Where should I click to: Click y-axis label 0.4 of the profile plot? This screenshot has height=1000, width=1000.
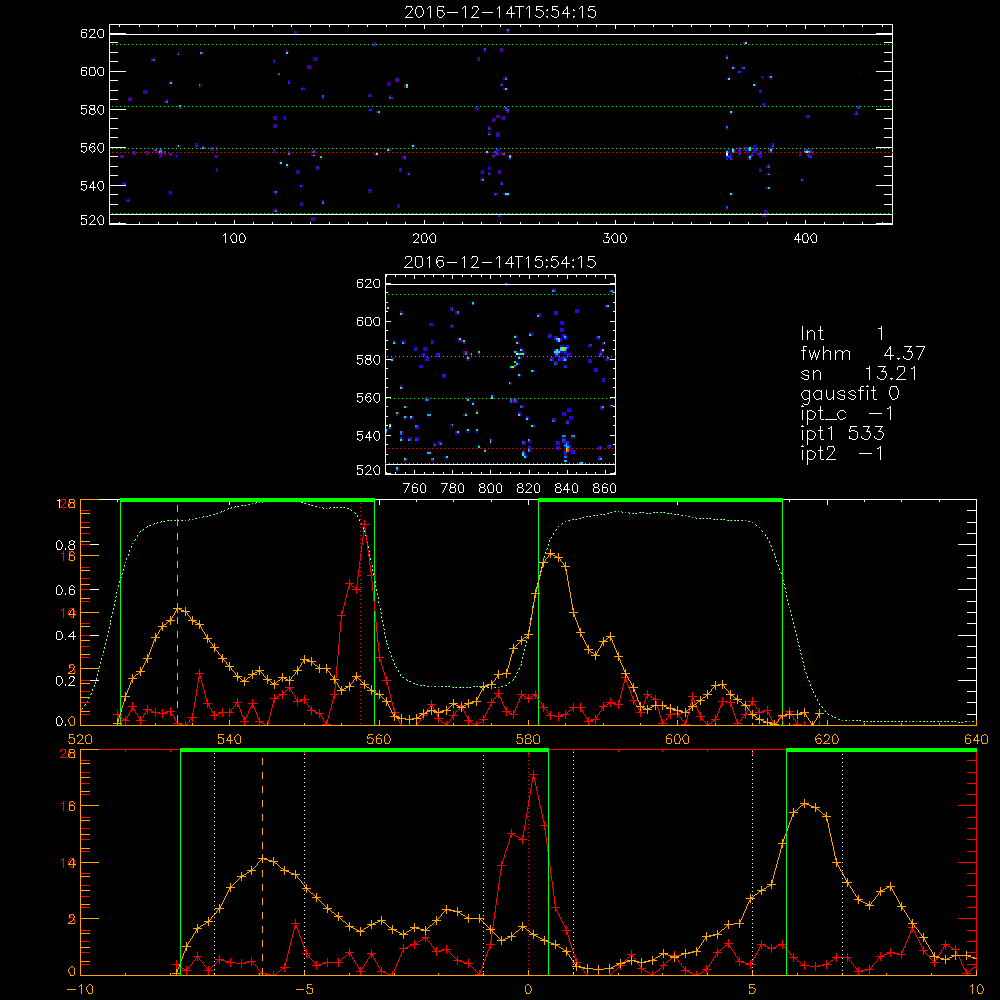click(x=65, y=636)
